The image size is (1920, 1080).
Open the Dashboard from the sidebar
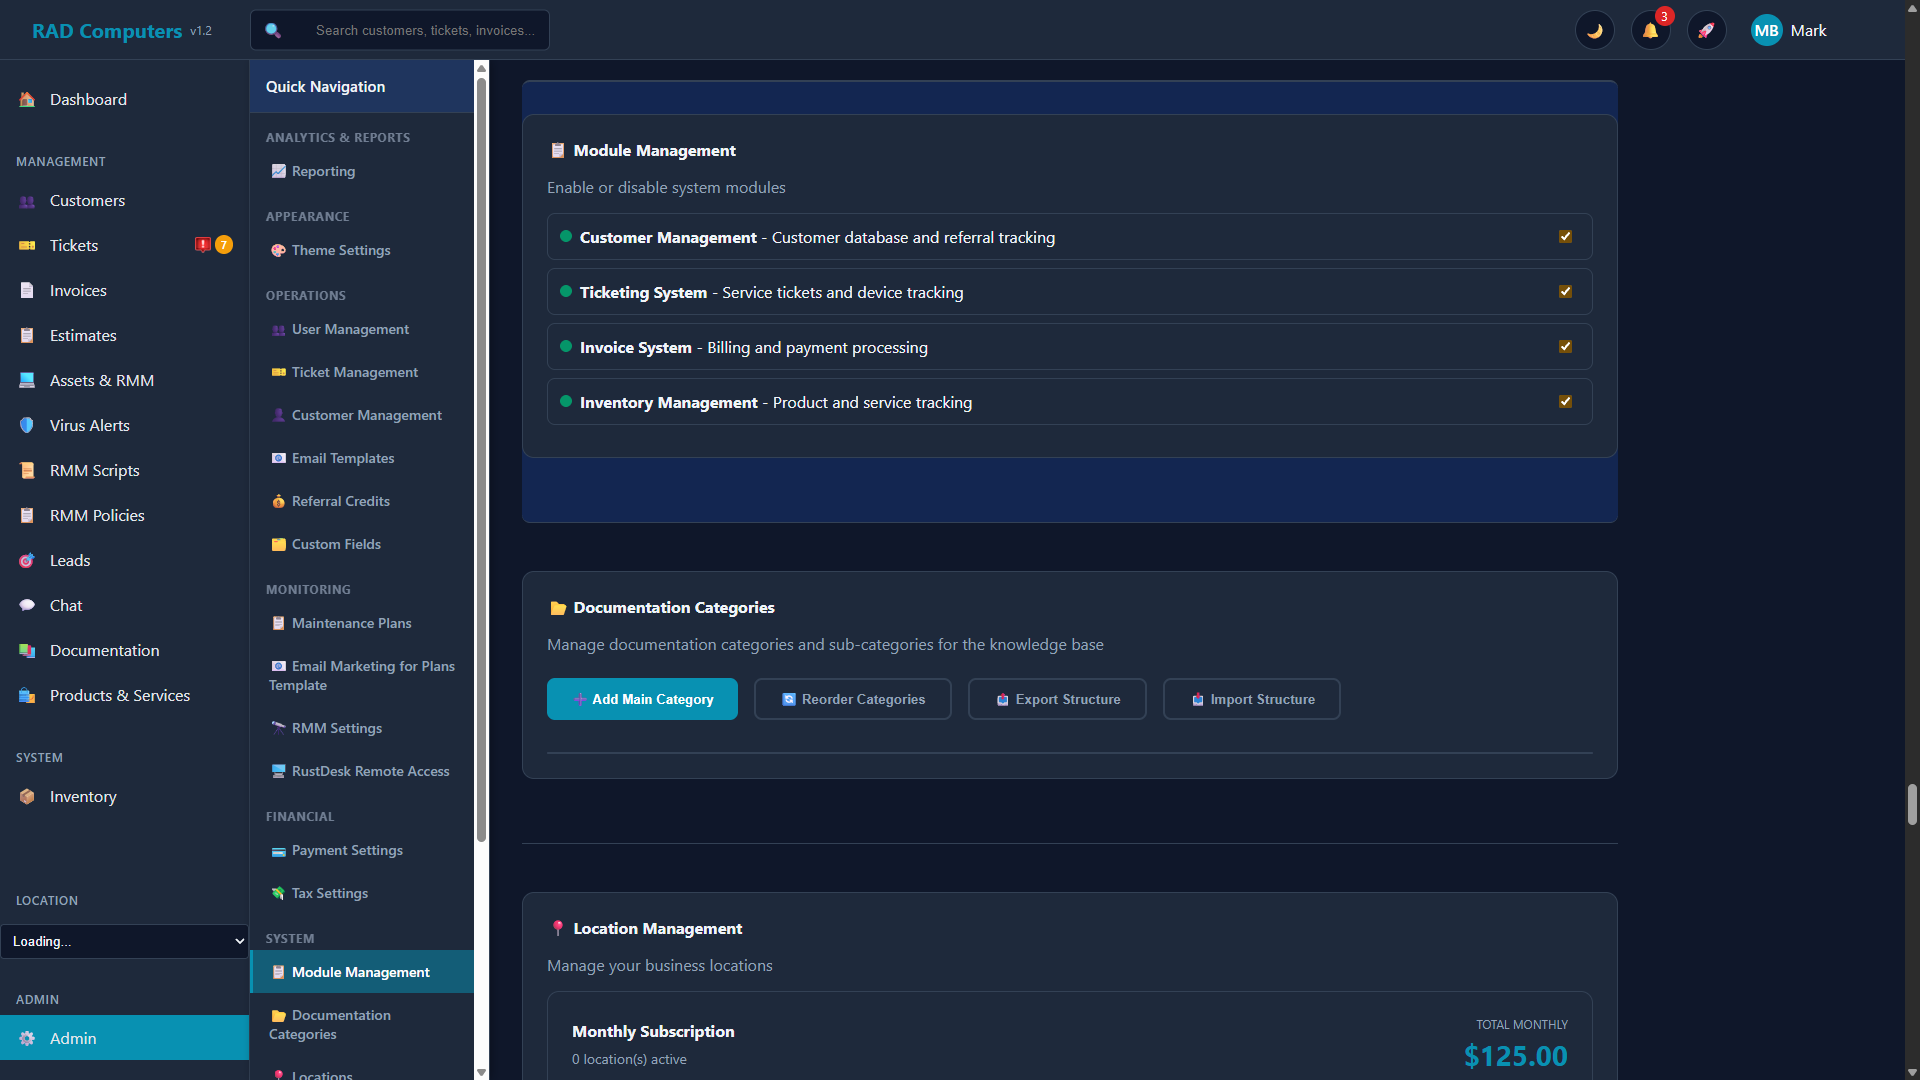pyautogui.click(x=88, y=99)
